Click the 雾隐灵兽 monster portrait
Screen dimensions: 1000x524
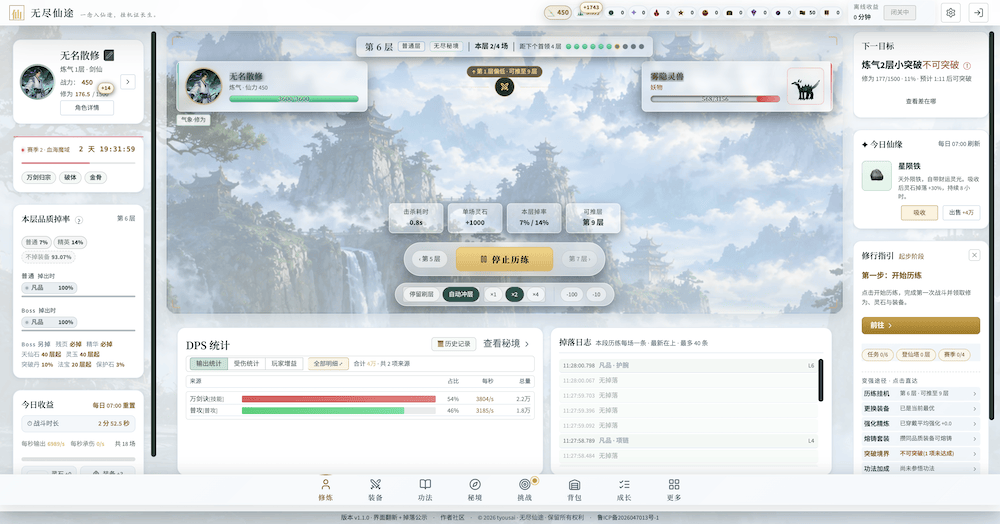805,87
